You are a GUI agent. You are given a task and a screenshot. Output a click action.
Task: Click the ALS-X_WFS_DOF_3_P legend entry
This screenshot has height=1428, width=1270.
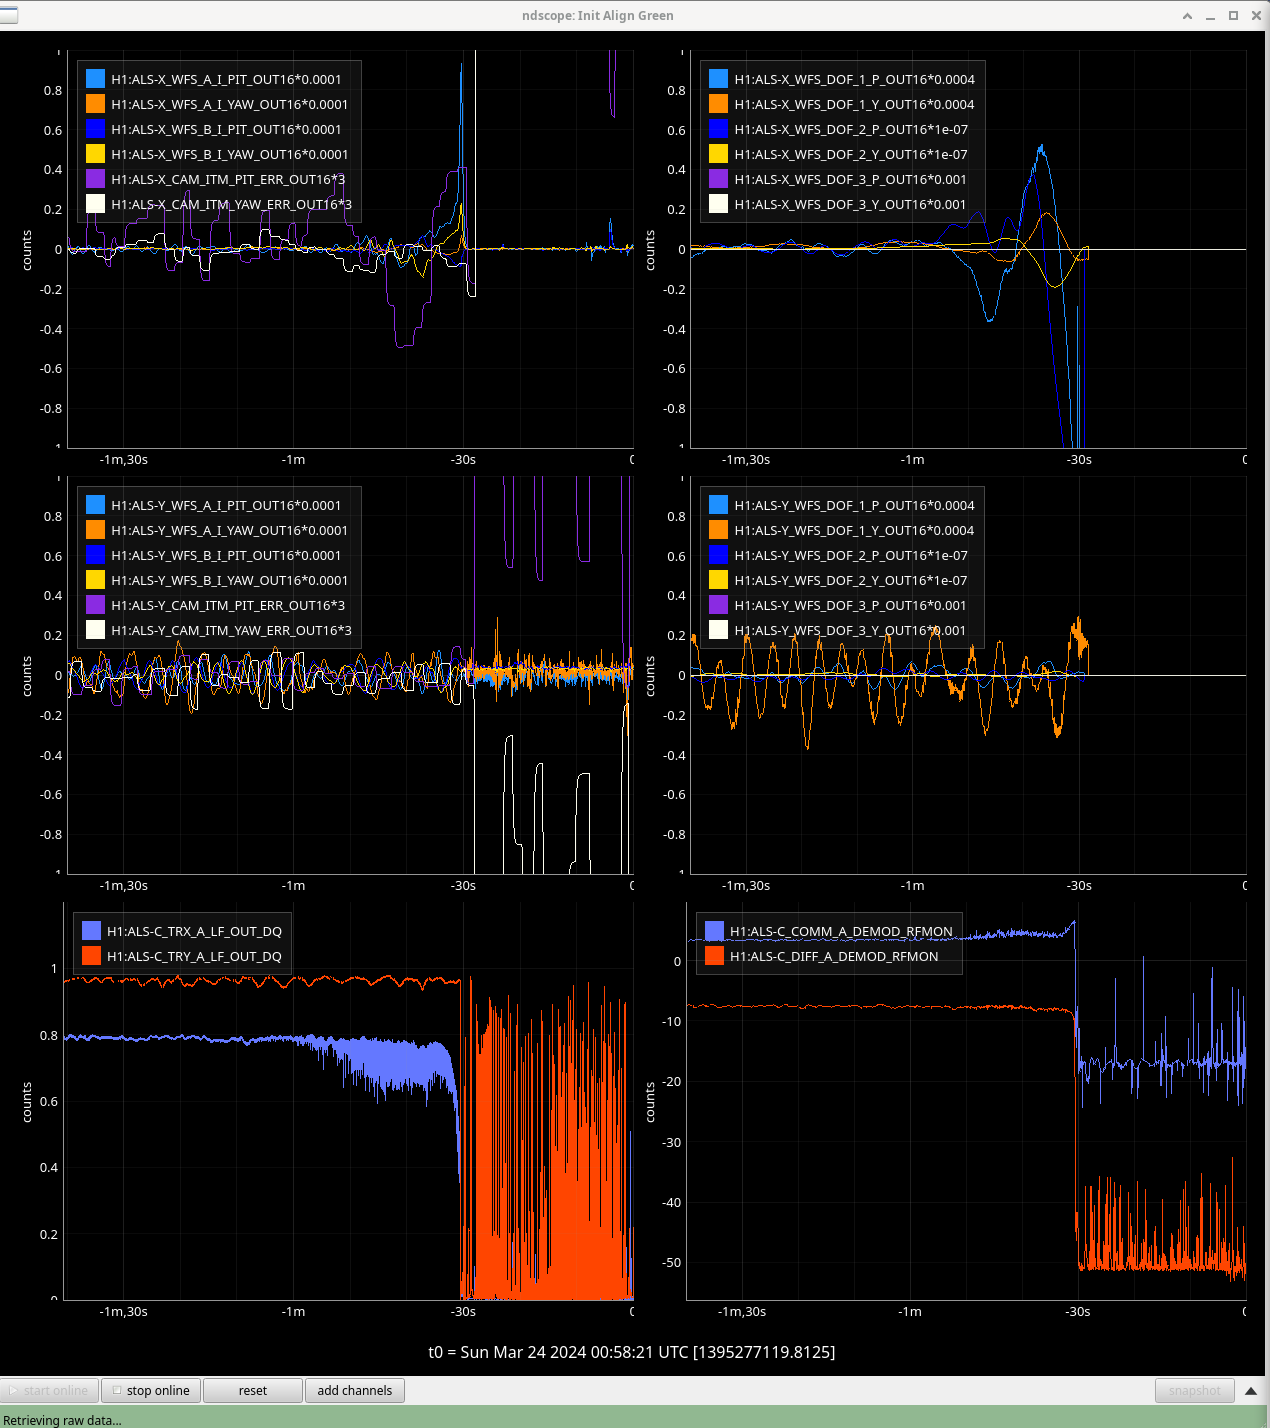pyautogui.click(x=850, y=179)
